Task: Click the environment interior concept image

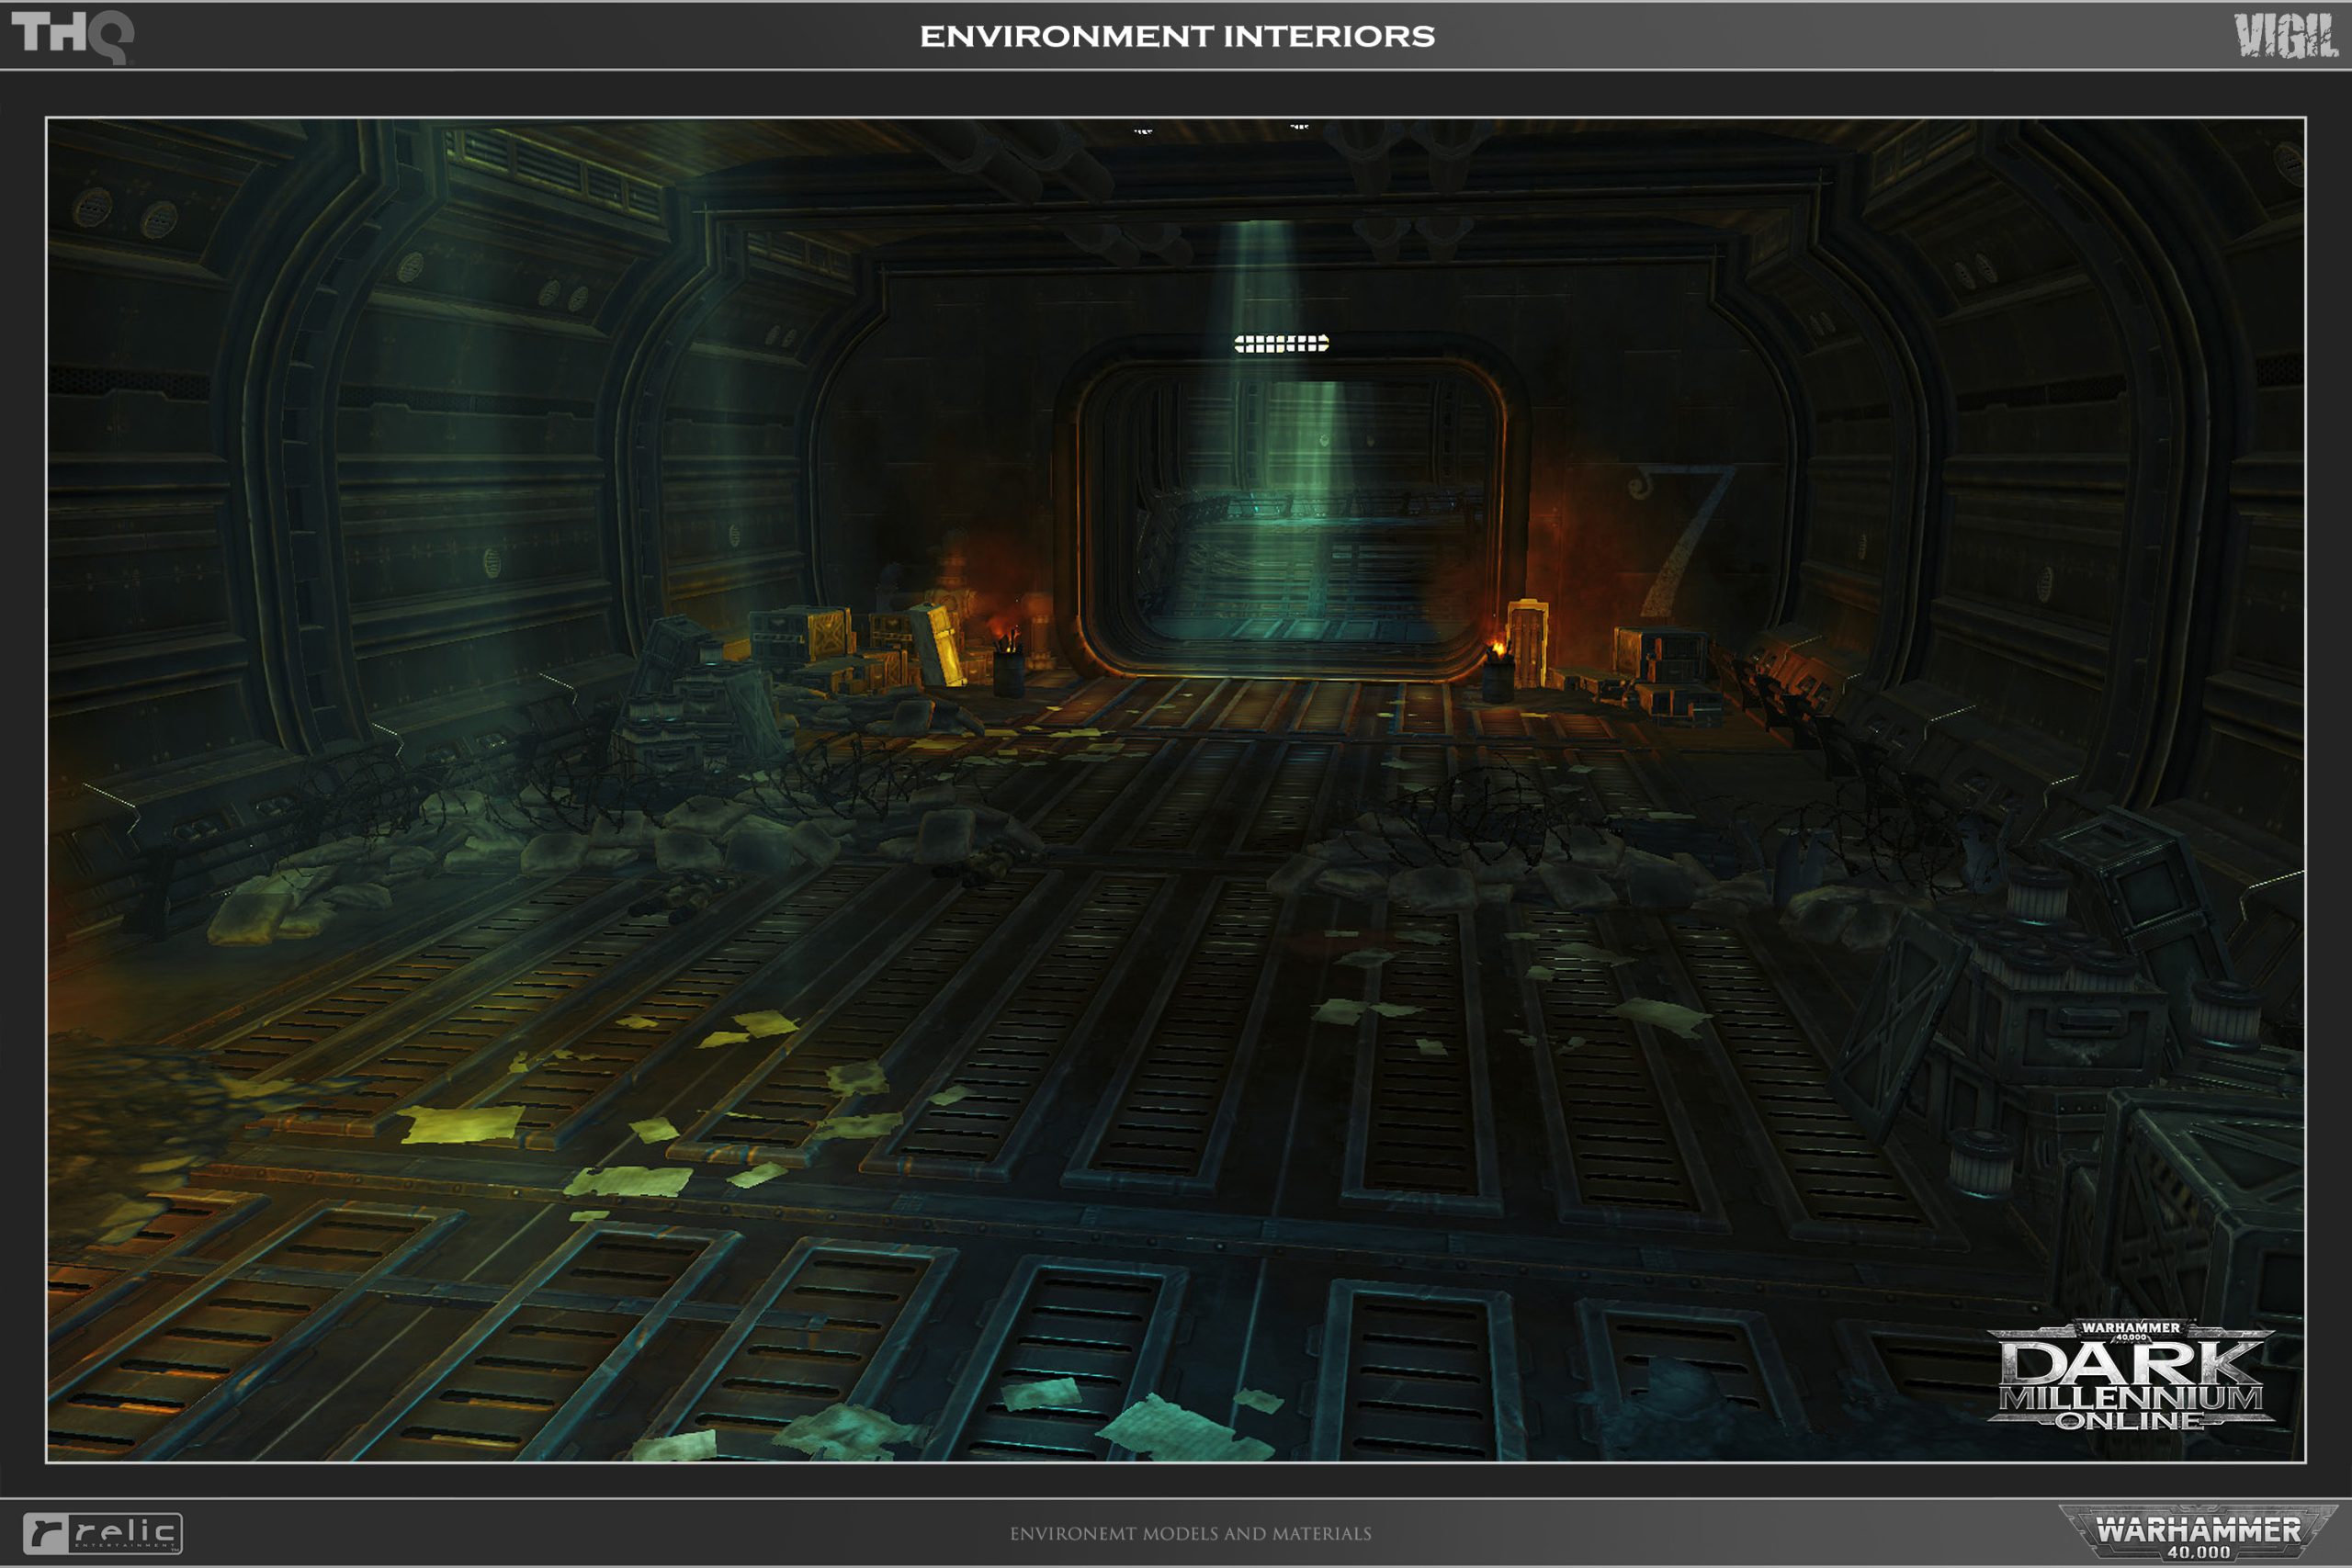Action: (x=1176, y=790)
